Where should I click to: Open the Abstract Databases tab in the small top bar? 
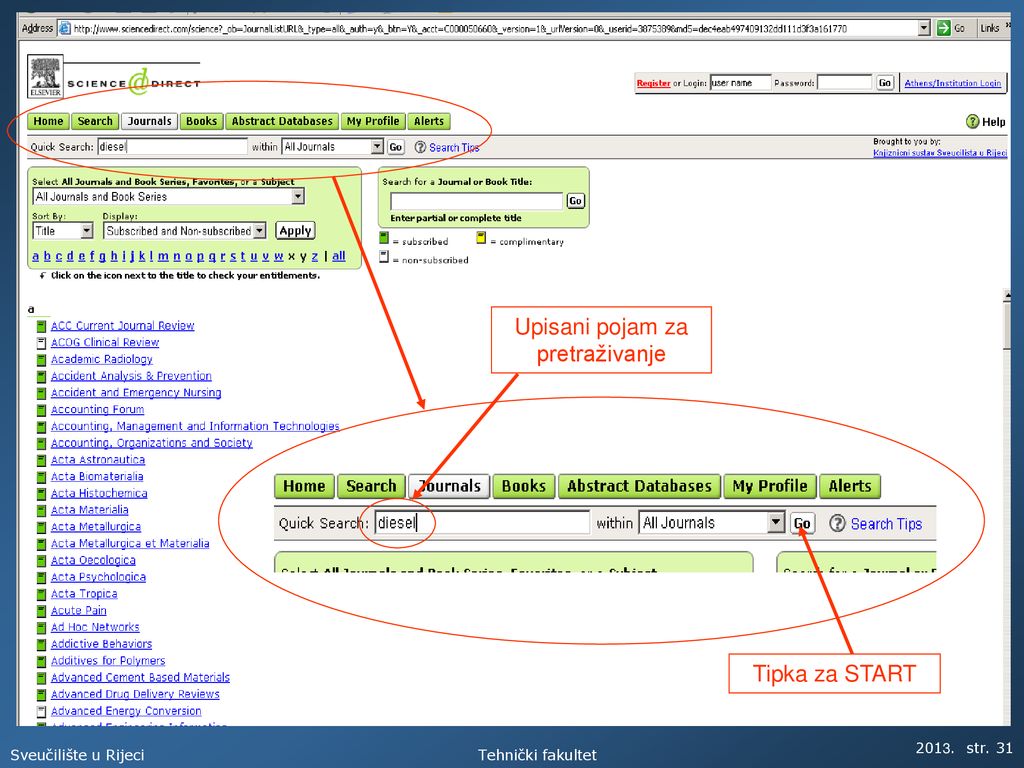[x=282, y=121]
